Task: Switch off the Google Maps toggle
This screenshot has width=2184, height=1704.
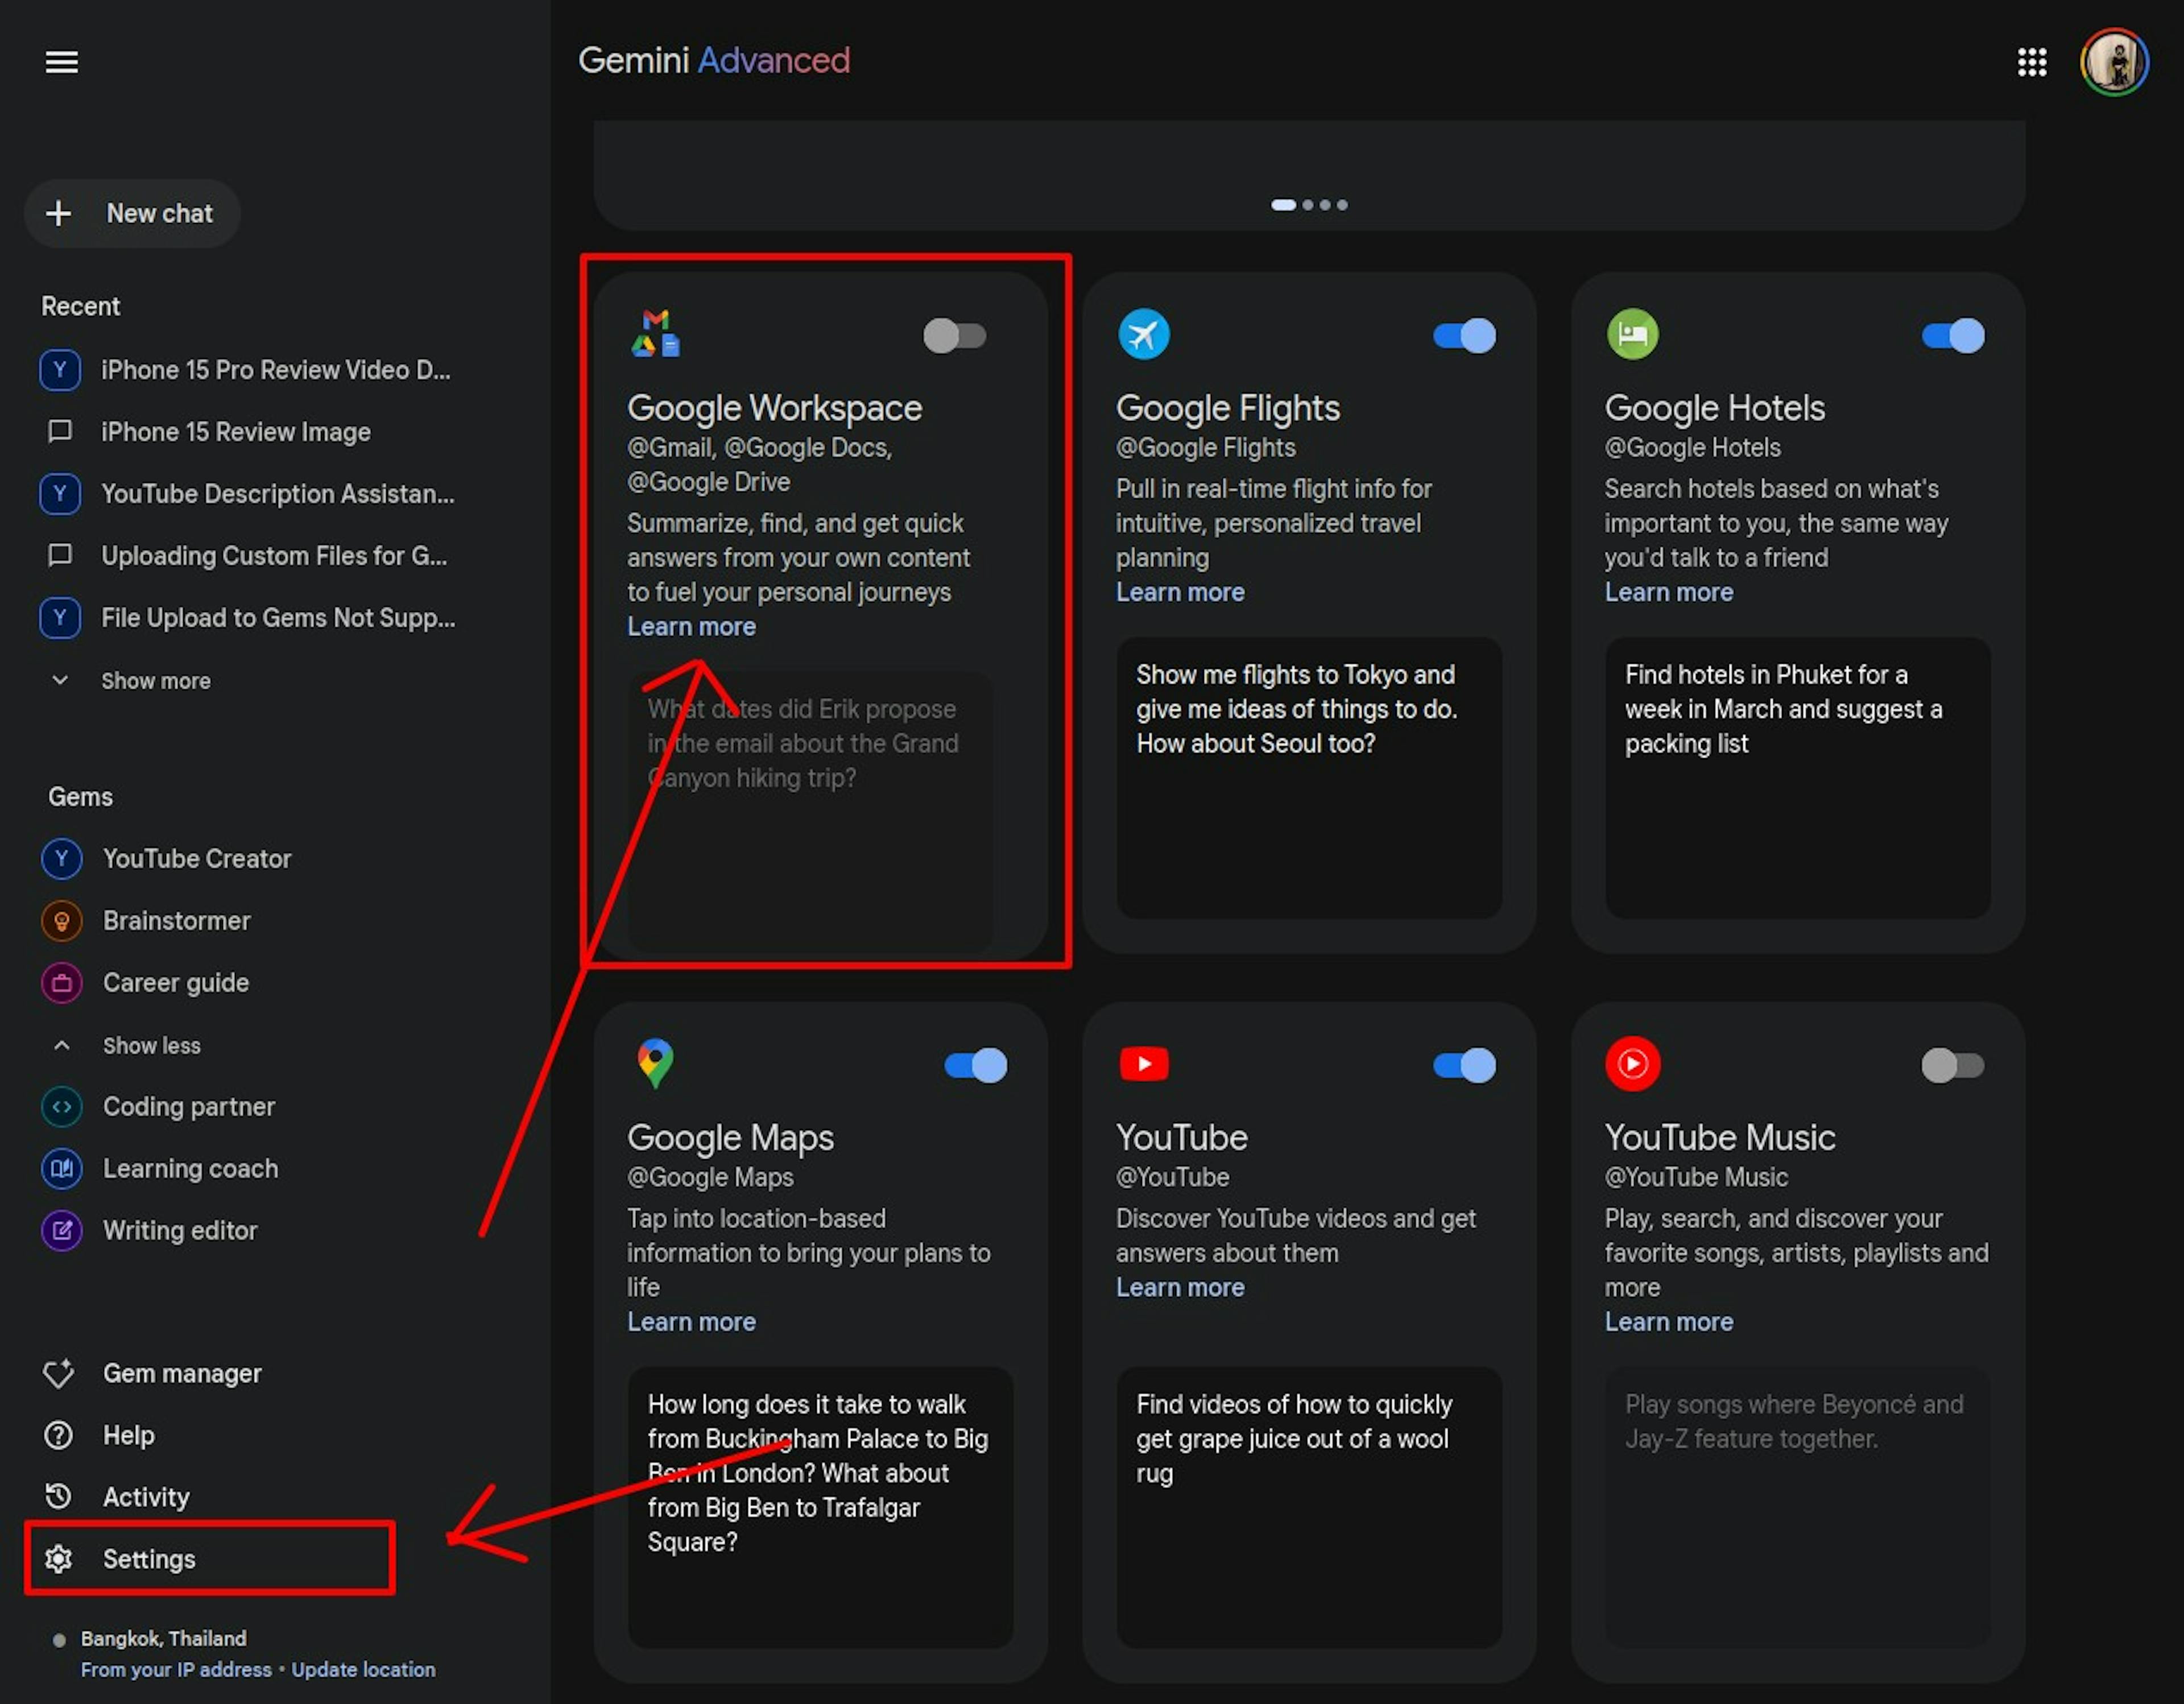Action: tap(976, 1065)
